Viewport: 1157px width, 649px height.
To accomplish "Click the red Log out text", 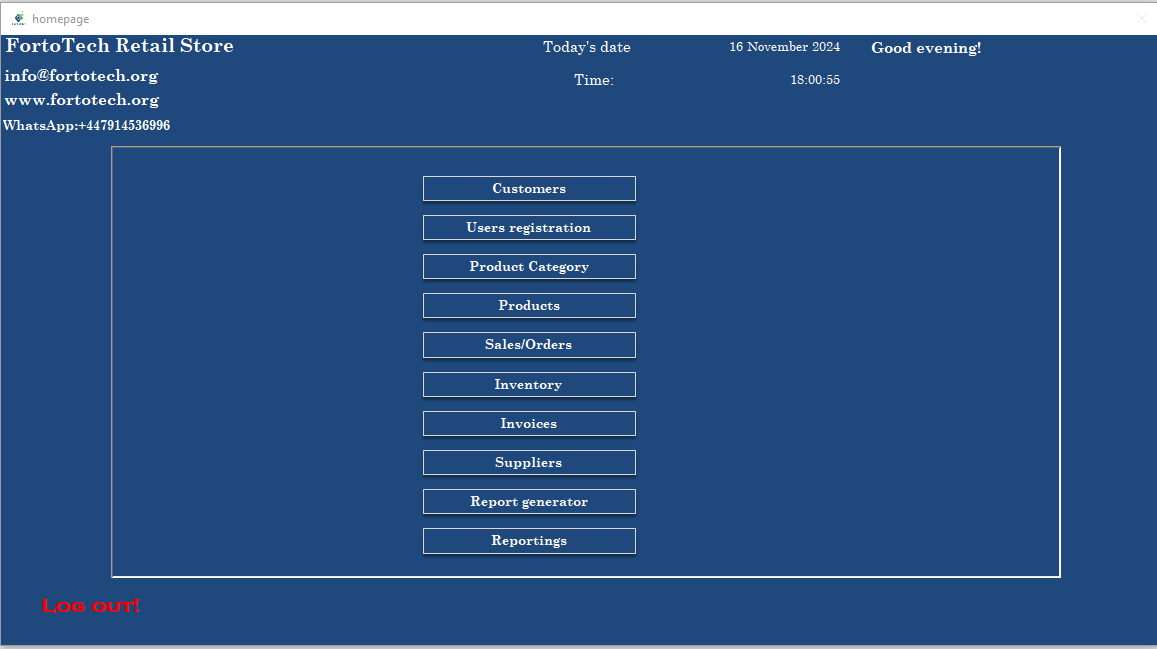I will 91,606.
